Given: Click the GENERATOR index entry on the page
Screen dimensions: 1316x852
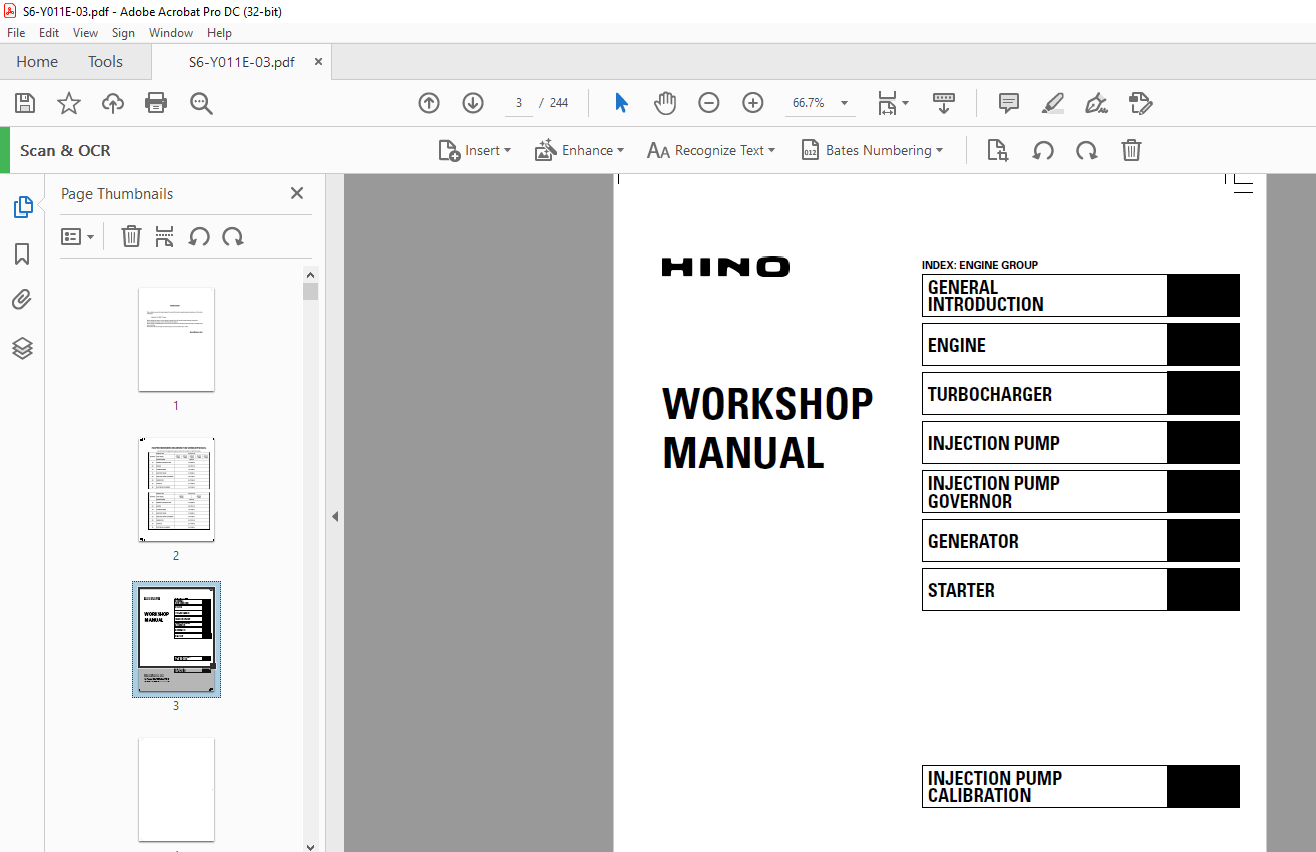Looking at the screenshot, I should (x=1081, y=541).
